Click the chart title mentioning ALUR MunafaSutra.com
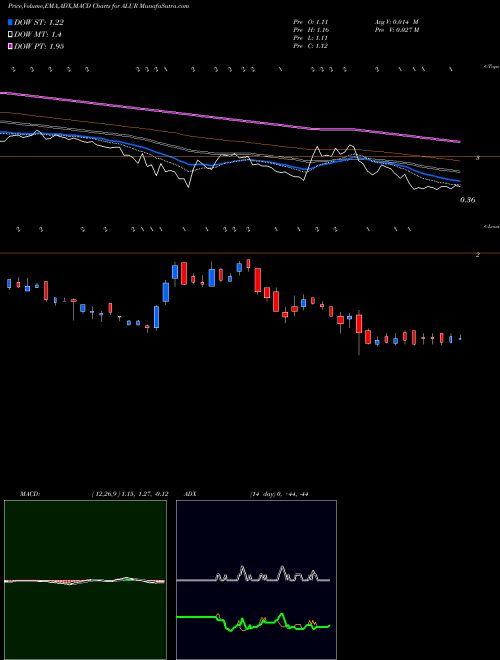500x660 pixels. pos(98,6)
